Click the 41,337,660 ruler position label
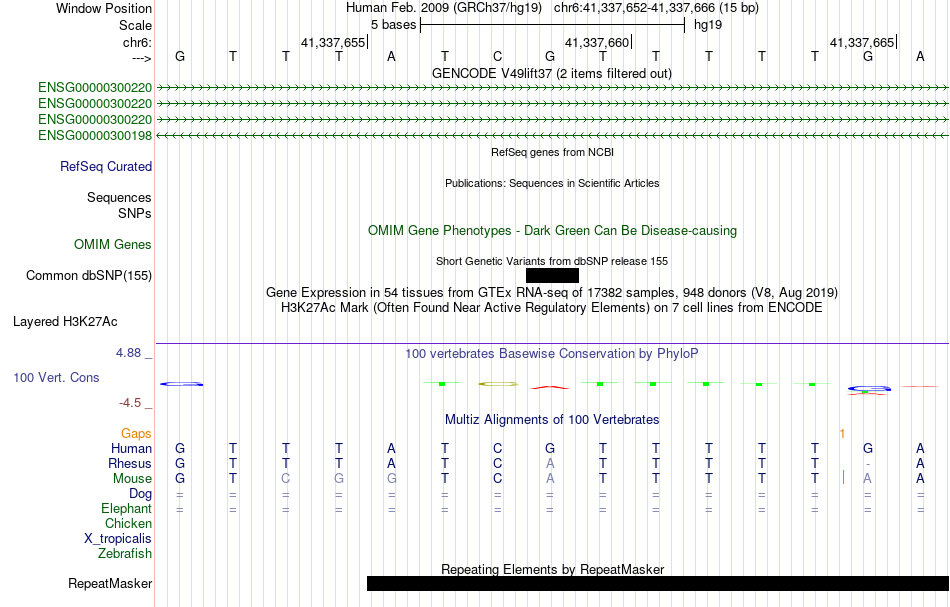Image resolution: width=950 pixels, height=607 pixels. click(x=597, y=42)
